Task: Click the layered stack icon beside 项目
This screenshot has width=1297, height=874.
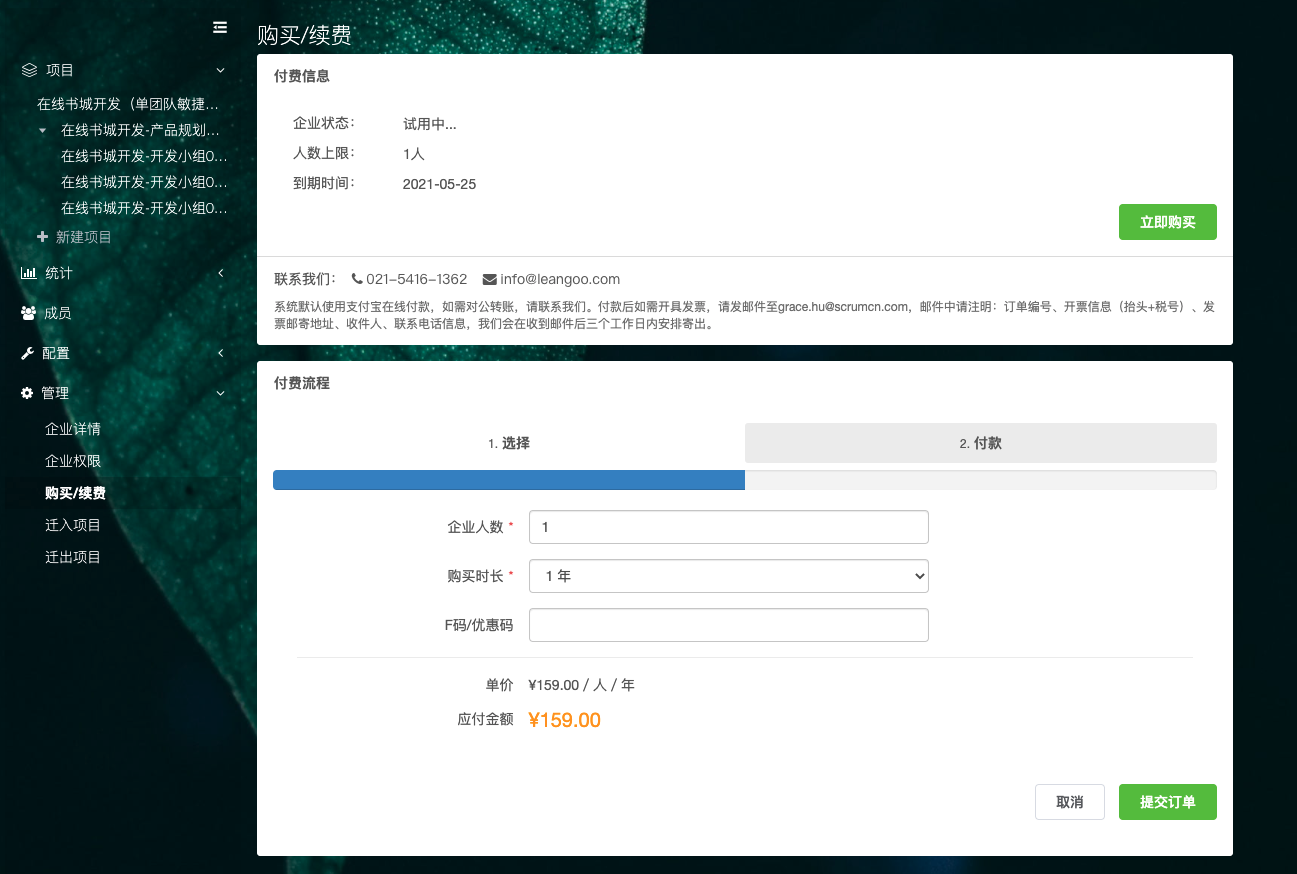Action: coord(29,70)
